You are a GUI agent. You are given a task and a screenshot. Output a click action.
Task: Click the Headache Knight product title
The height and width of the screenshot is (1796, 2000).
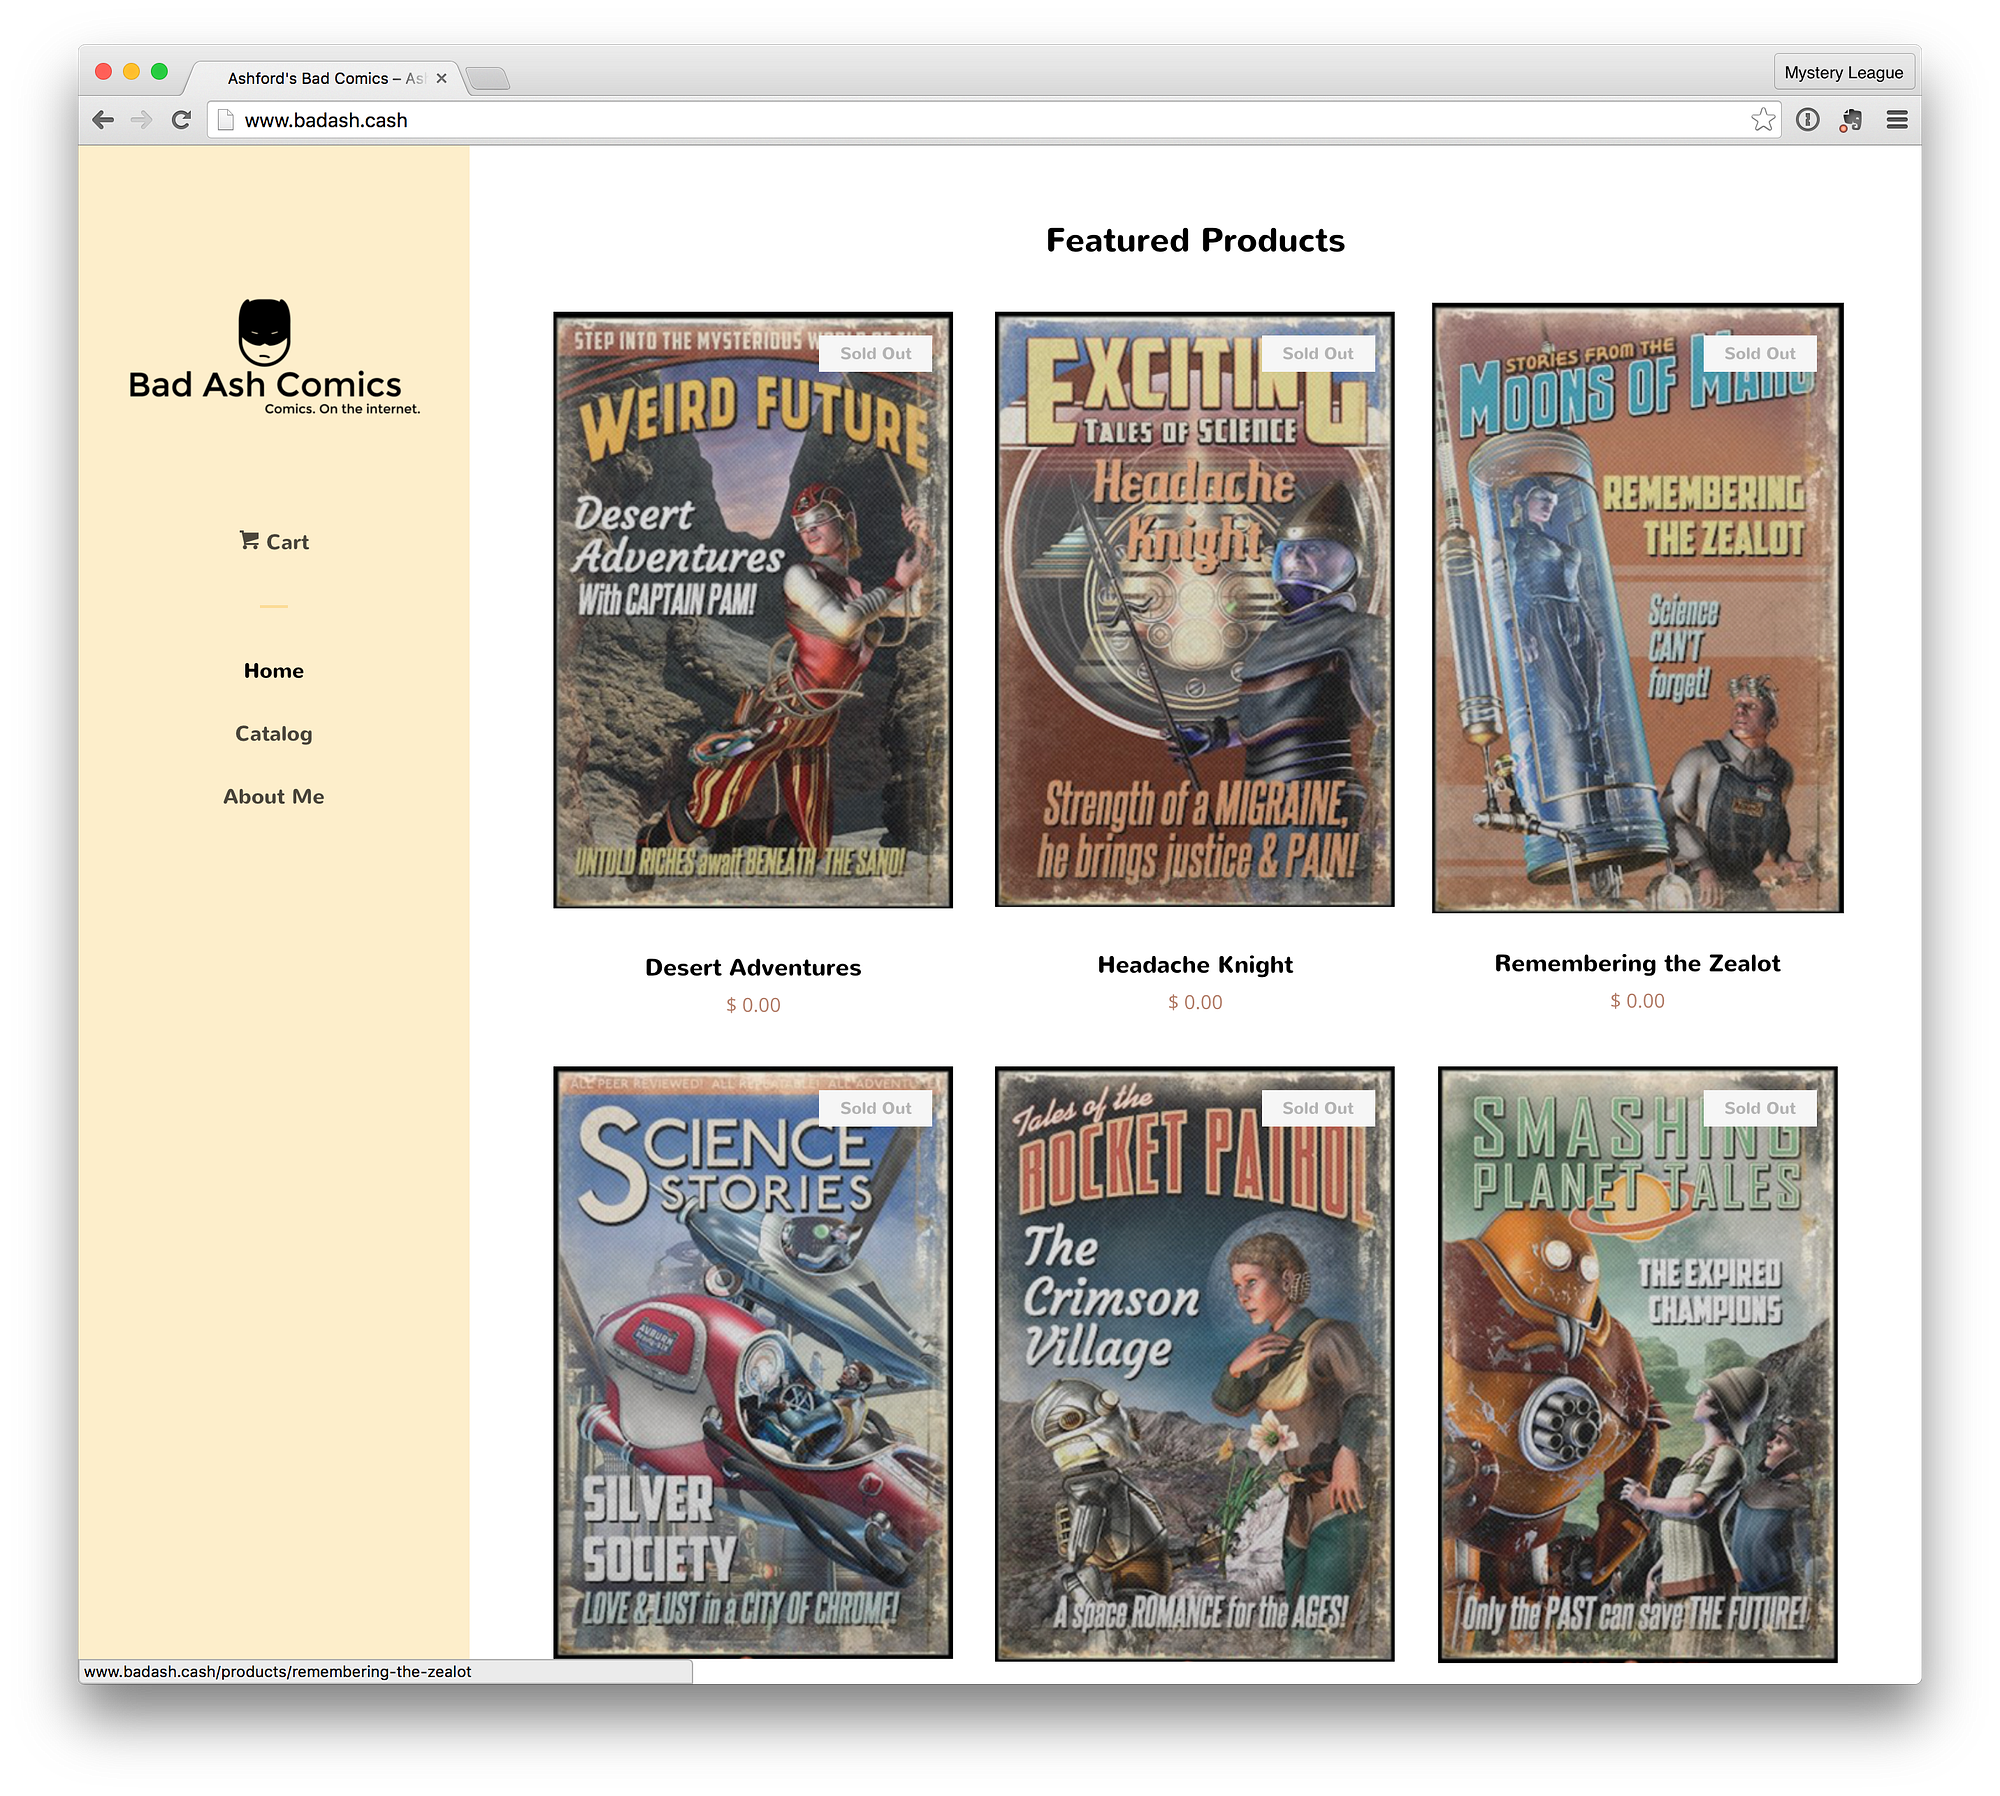pyautogui.click(x=1195, y=965)
